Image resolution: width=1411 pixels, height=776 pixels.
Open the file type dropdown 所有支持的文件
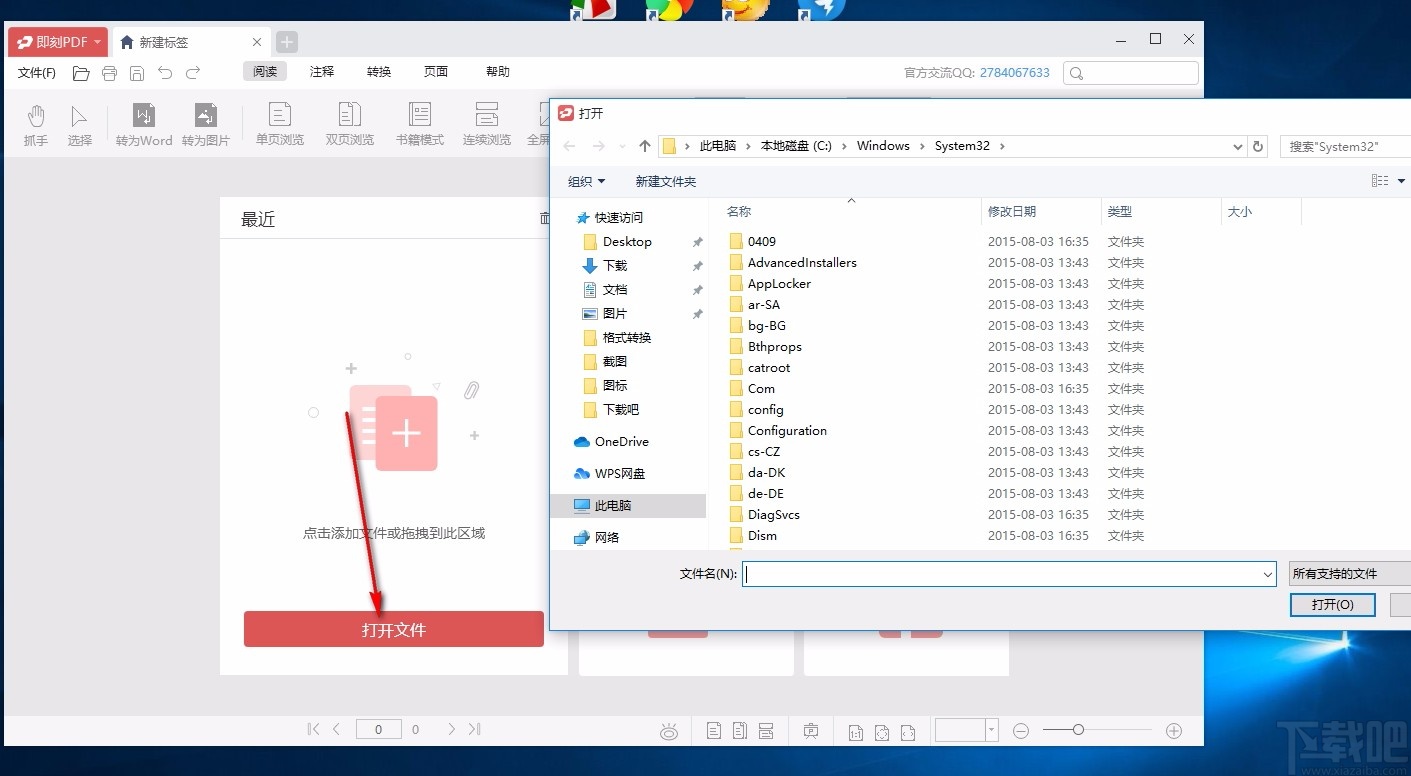(x=1348, y=573)
